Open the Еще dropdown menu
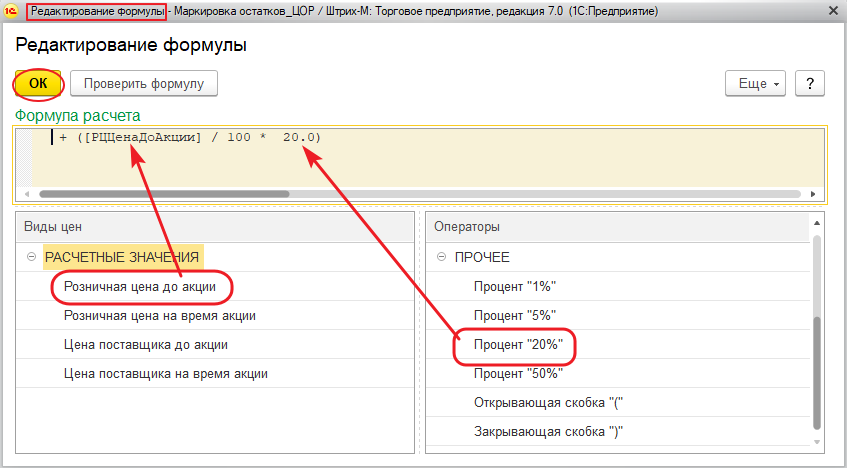 pos(755,83)
